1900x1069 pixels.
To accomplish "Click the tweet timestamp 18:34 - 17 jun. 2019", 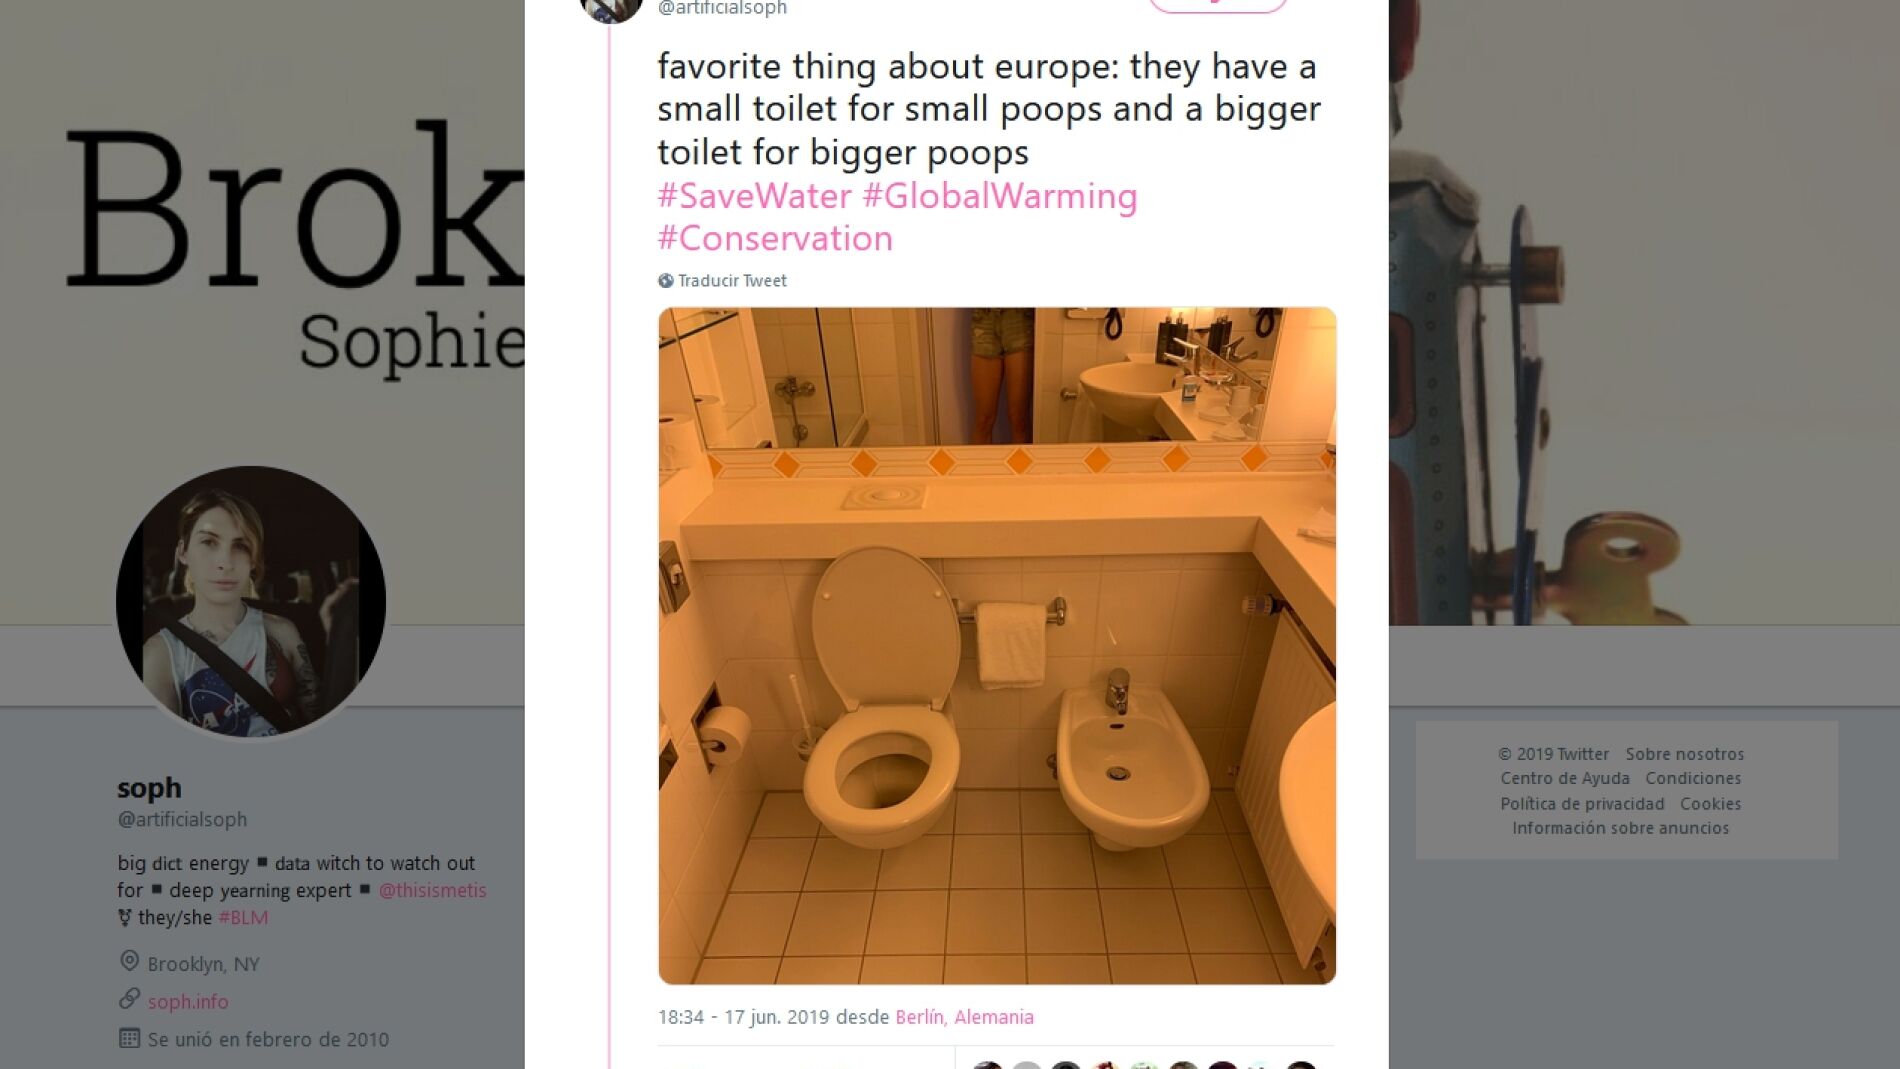I will pos(743,1017).
